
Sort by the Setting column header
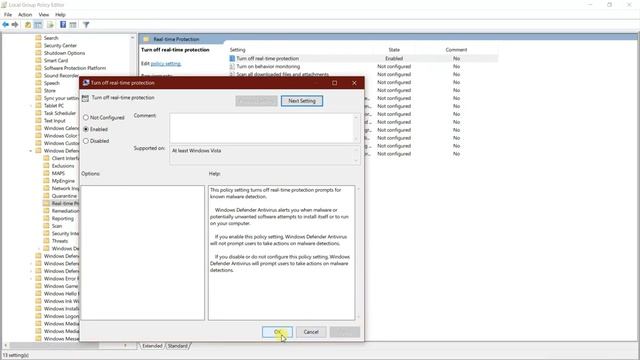(238, 50)
